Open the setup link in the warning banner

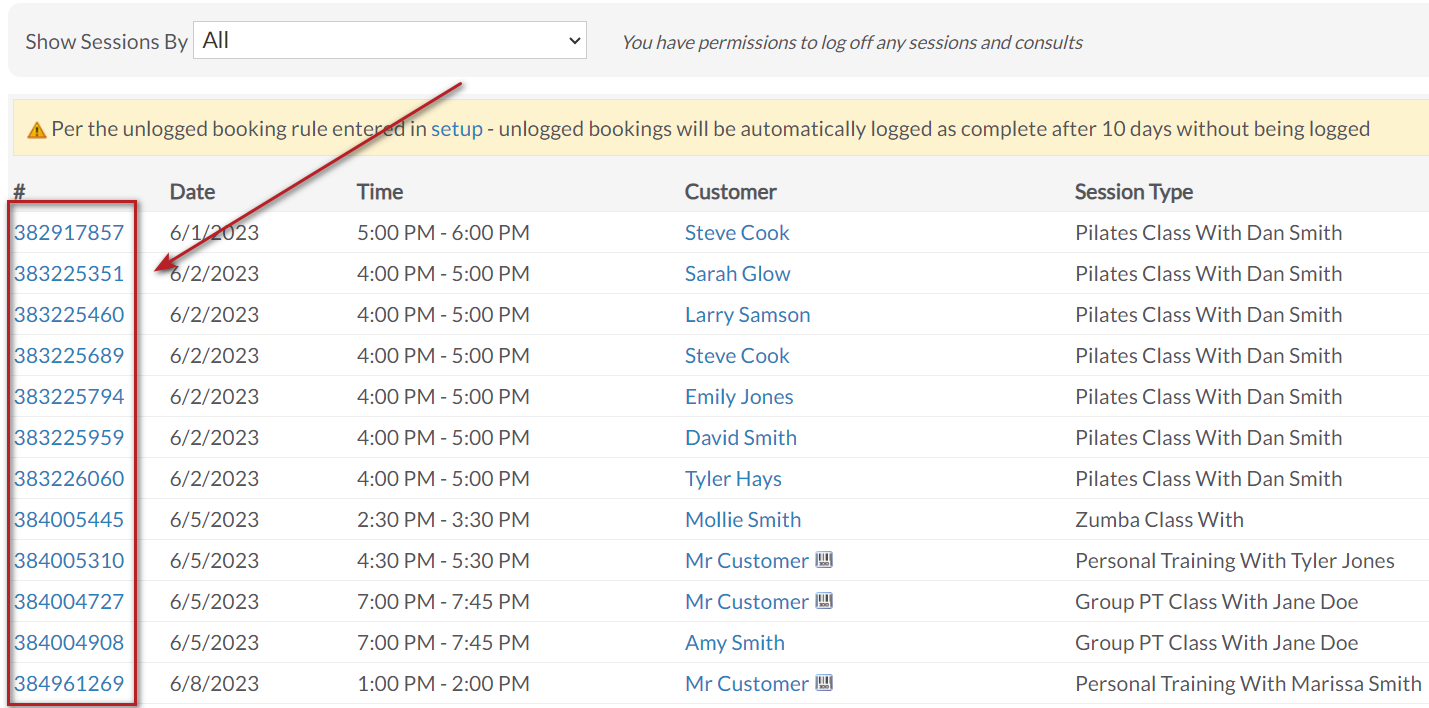(x=457, y=129)
